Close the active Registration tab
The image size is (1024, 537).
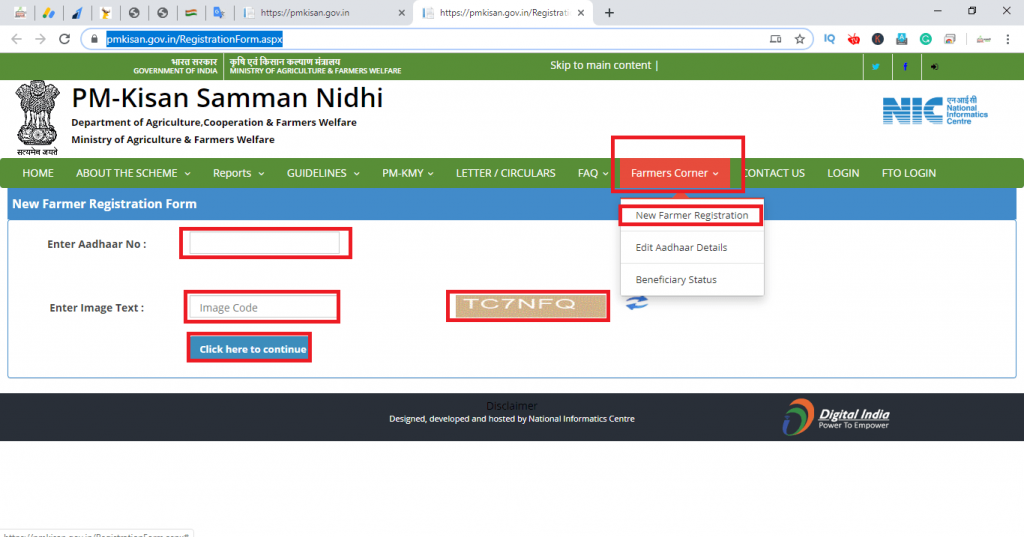click(581, 12)
